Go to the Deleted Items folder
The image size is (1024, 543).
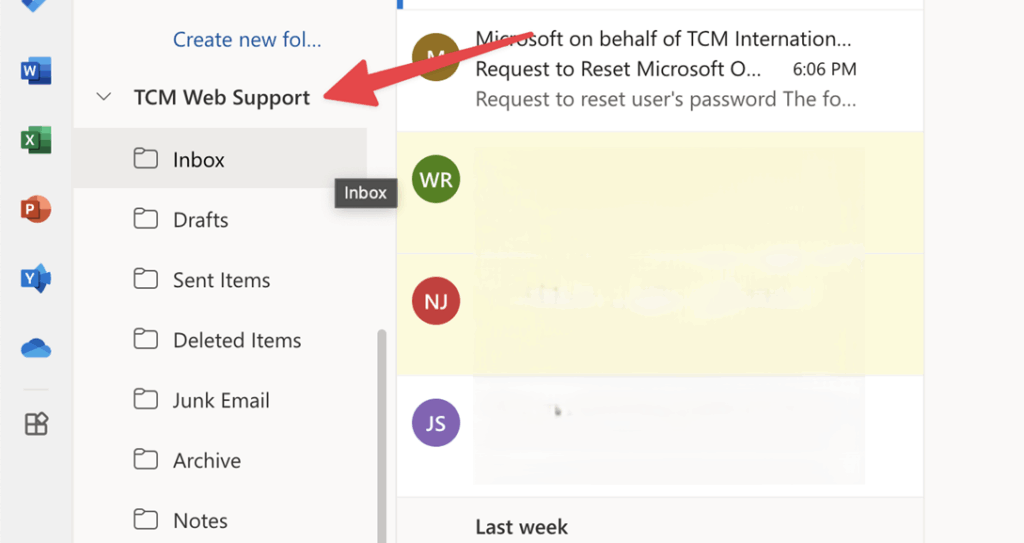(x=237, y=340)
